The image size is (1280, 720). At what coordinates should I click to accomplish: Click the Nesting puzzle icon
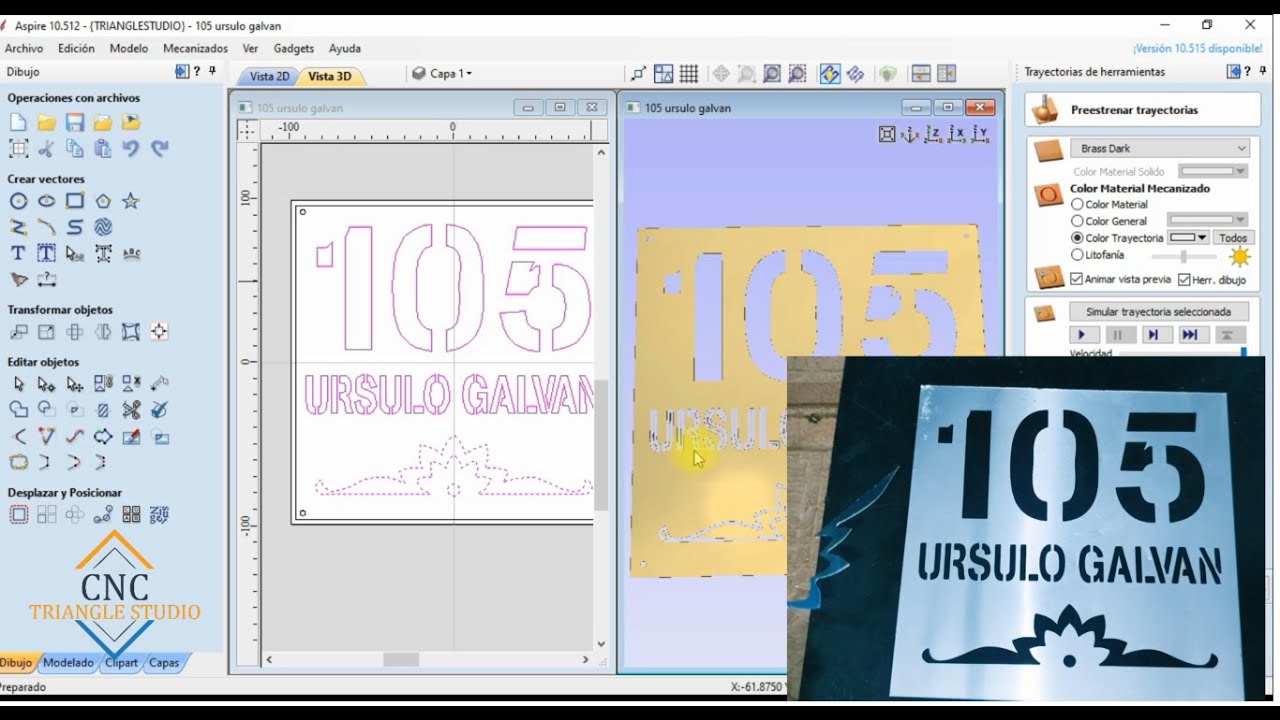158,515
